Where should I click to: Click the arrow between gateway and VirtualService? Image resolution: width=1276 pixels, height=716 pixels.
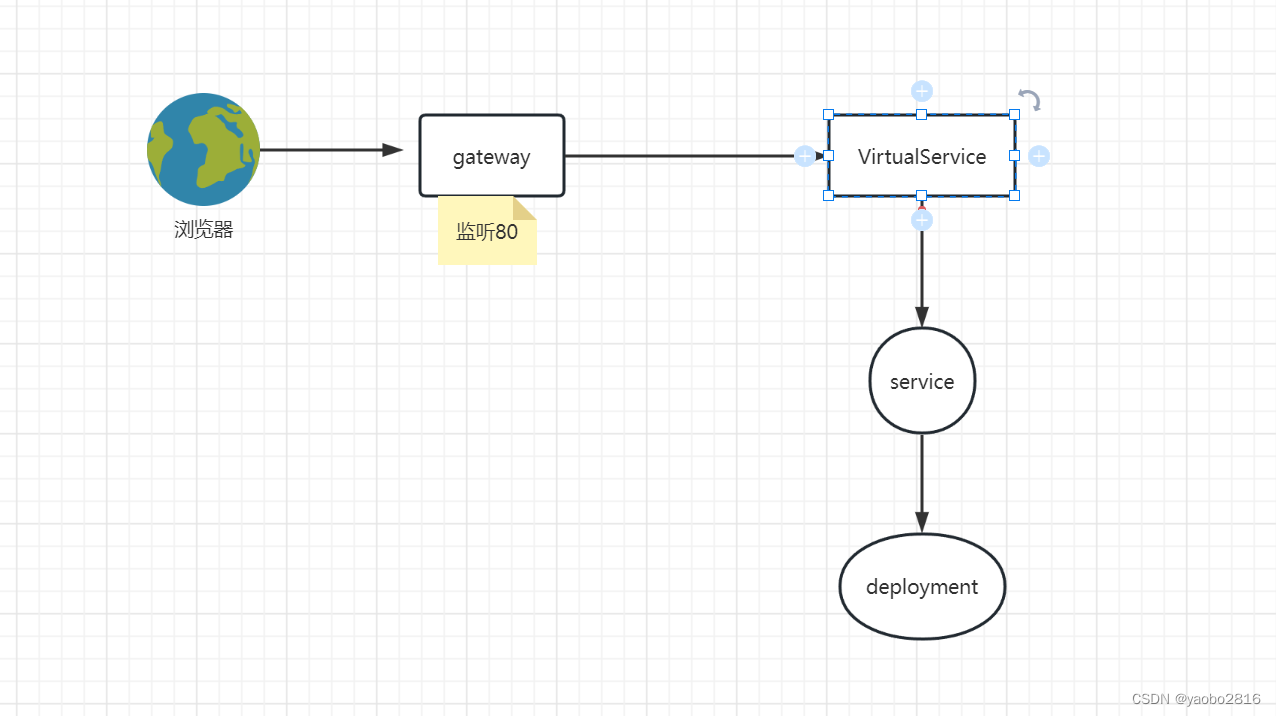pyautogui.click(x=690, y=156)
